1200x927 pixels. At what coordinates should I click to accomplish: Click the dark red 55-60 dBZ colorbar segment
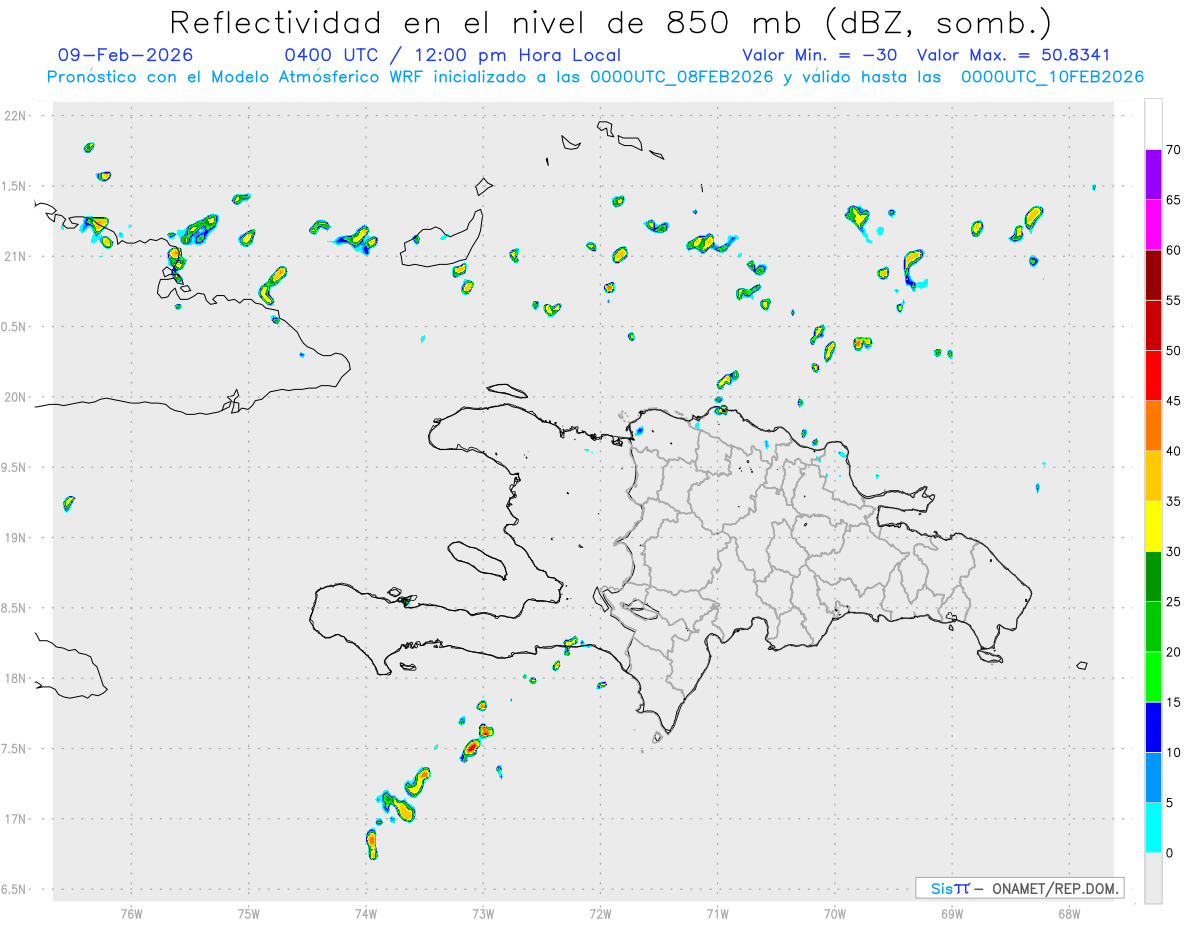[1153, 275]
